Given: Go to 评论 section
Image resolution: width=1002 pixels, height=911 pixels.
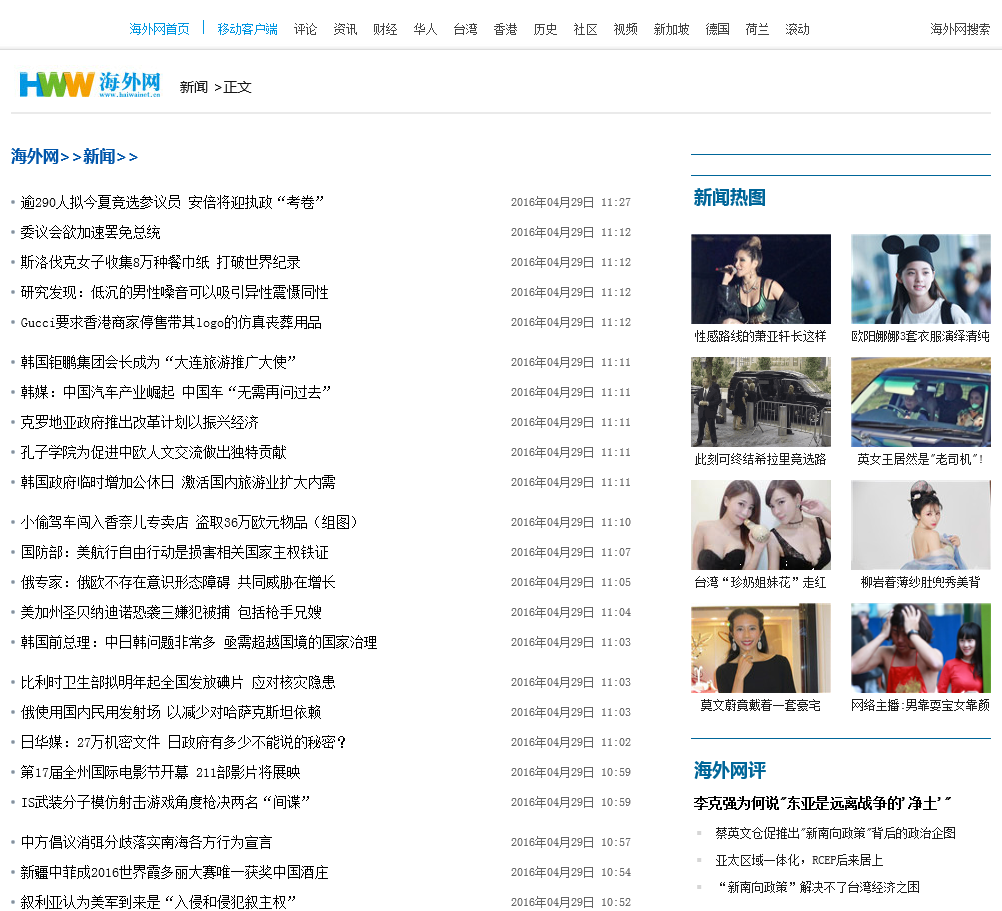Looking at the screenshot, I should pyautogui.click(x=305, y=29).
